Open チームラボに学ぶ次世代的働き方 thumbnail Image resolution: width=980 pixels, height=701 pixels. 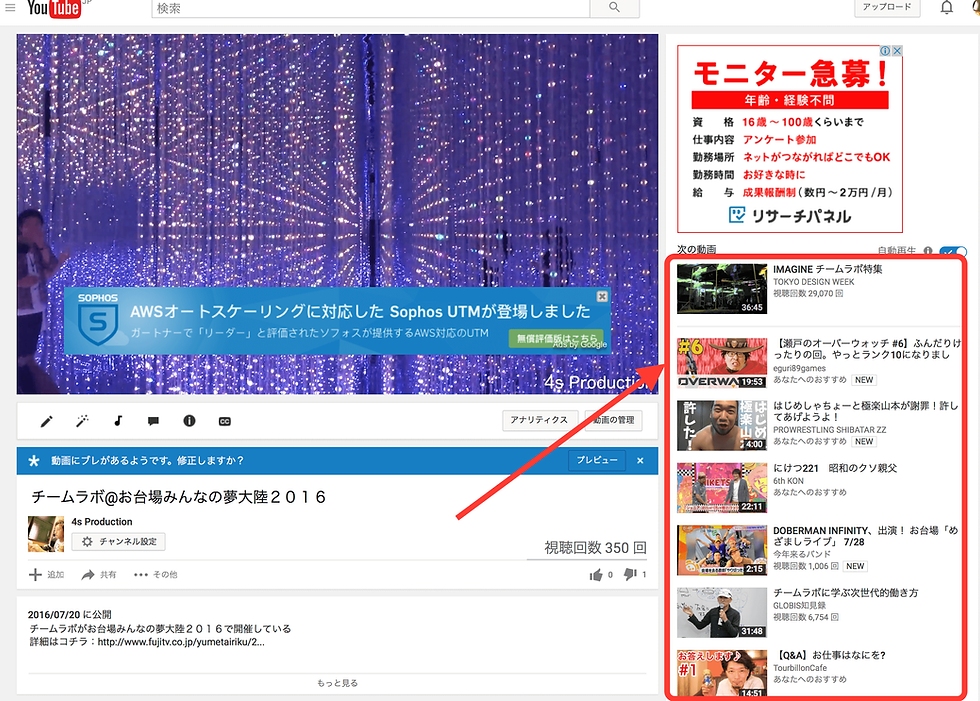[x=722, y=613]
